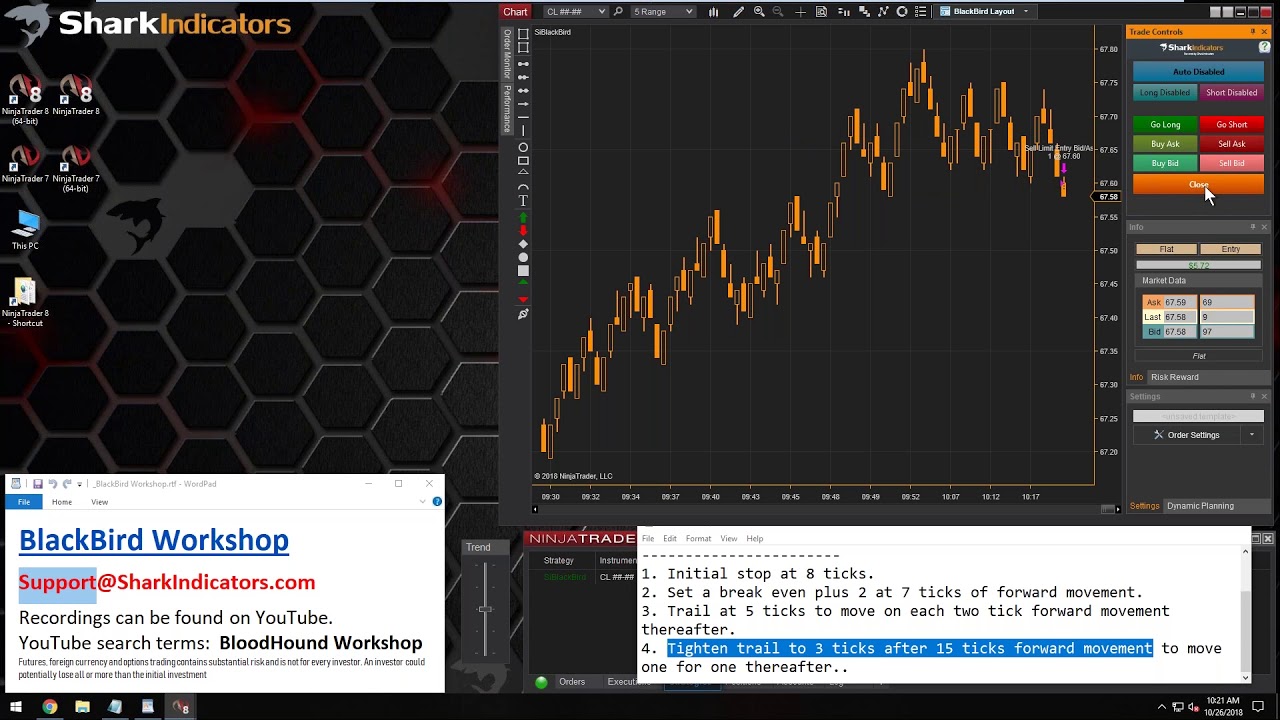
Task: Pin the Settings panel
Action: [x=1253, y=396]
